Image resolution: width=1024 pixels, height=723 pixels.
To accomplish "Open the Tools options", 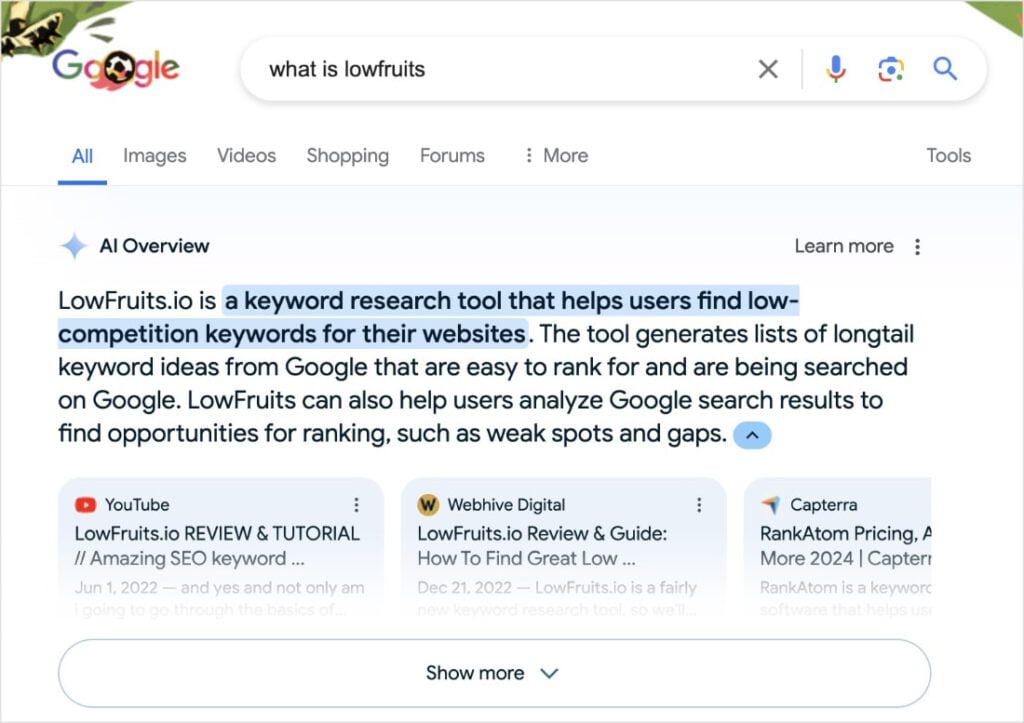I will 948,155.
